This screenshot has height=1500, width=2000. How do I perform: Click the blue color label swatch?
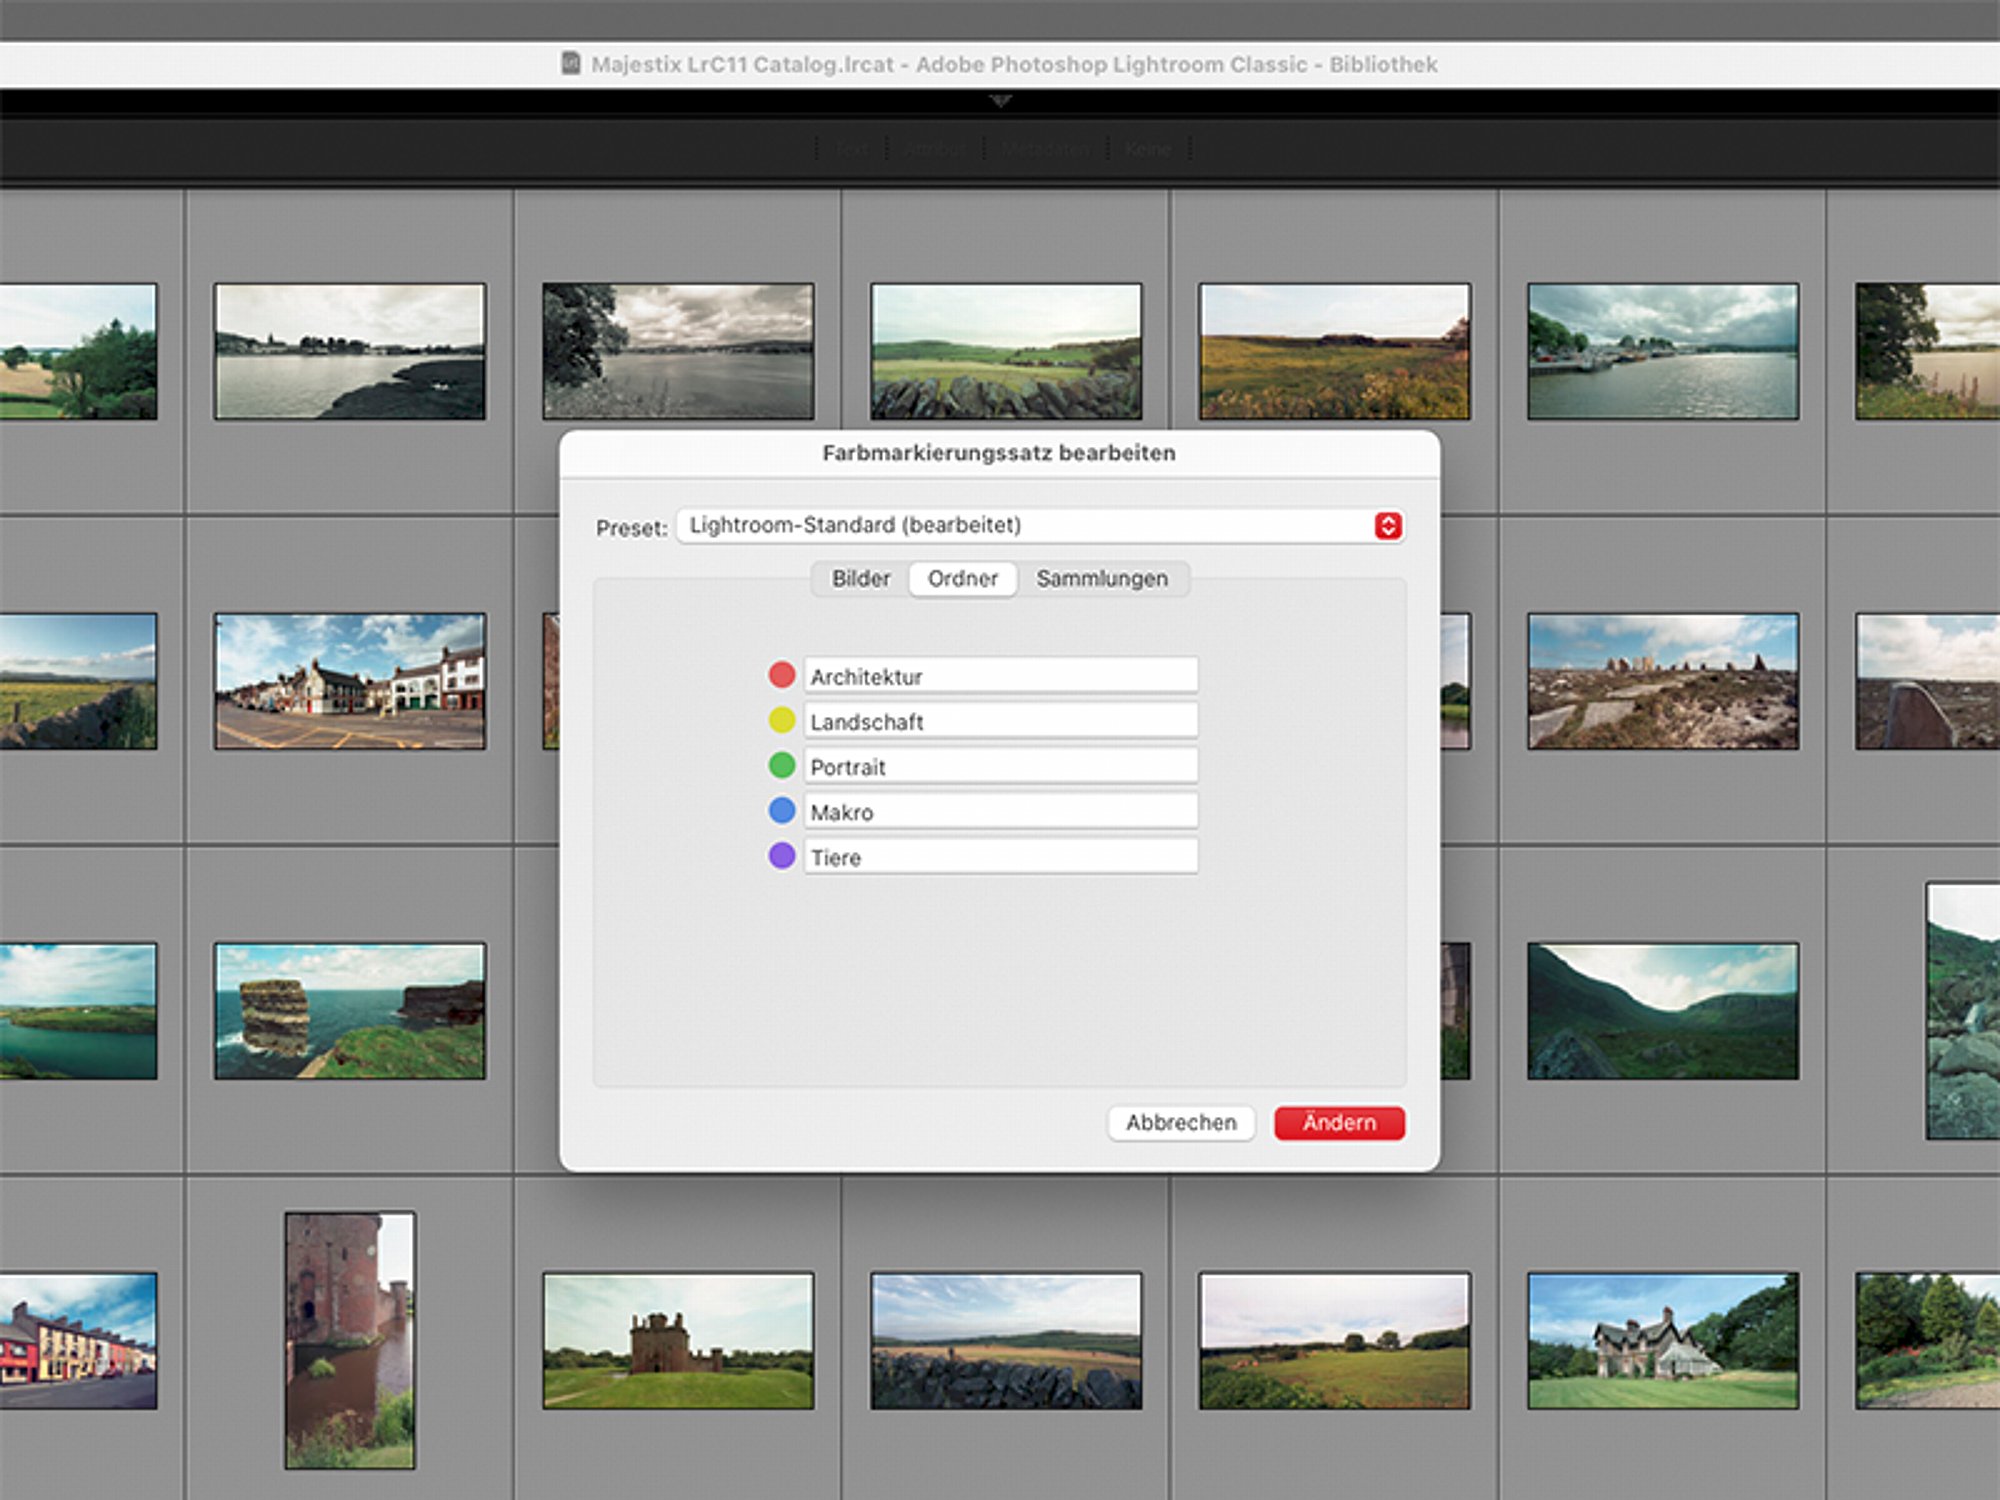pos(782,811)
